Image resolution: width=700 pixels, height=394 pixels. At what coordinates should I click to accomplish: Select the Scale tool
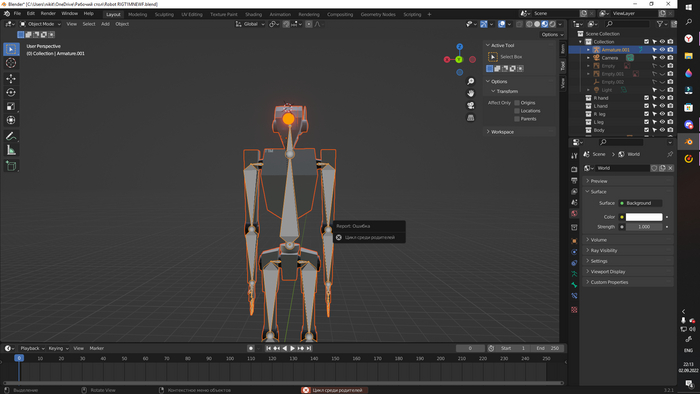point(11,106)
